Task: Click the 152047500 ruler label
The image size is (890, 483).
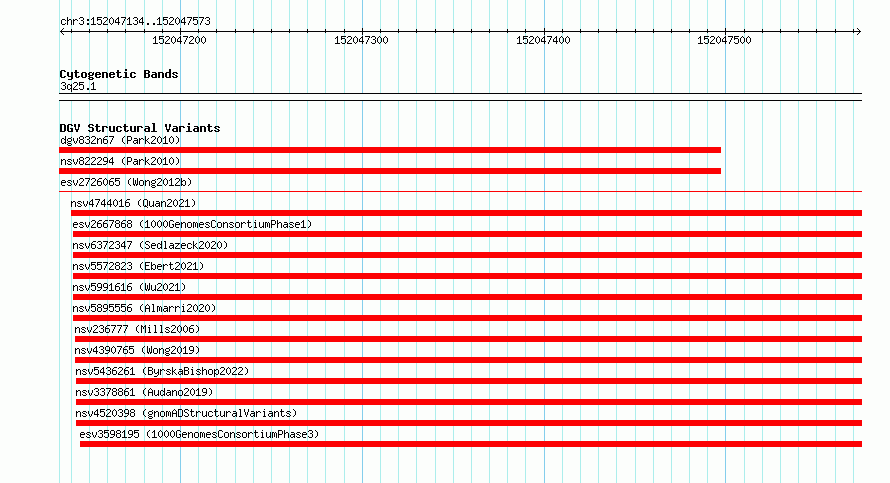Action: (724, 40)
